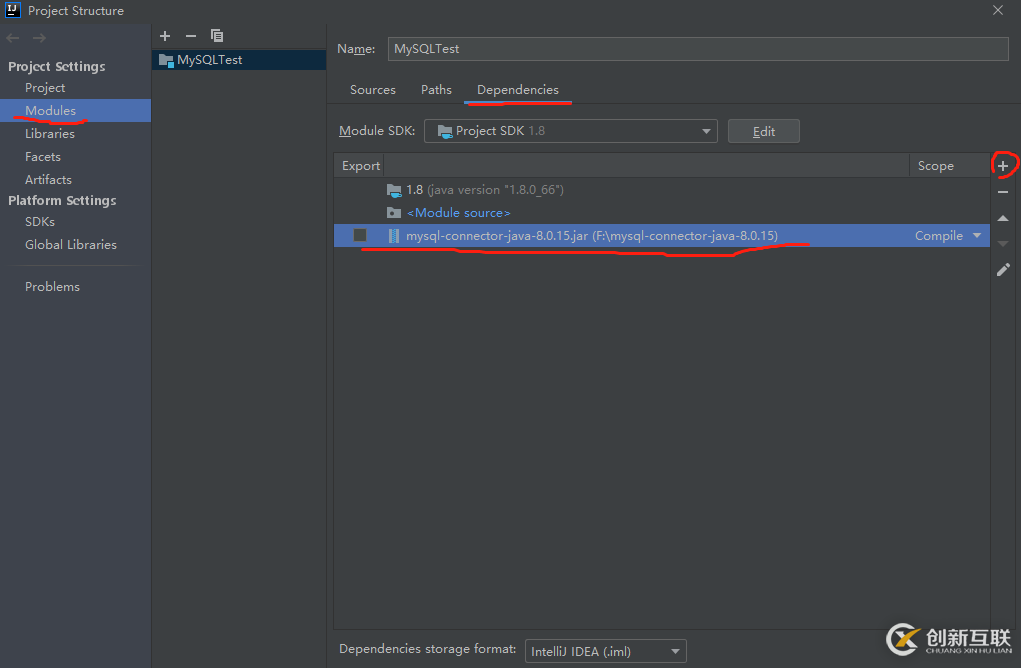Add a dependency with the plus icon
Screen dimensions: 1021x668
point(1003,166)
